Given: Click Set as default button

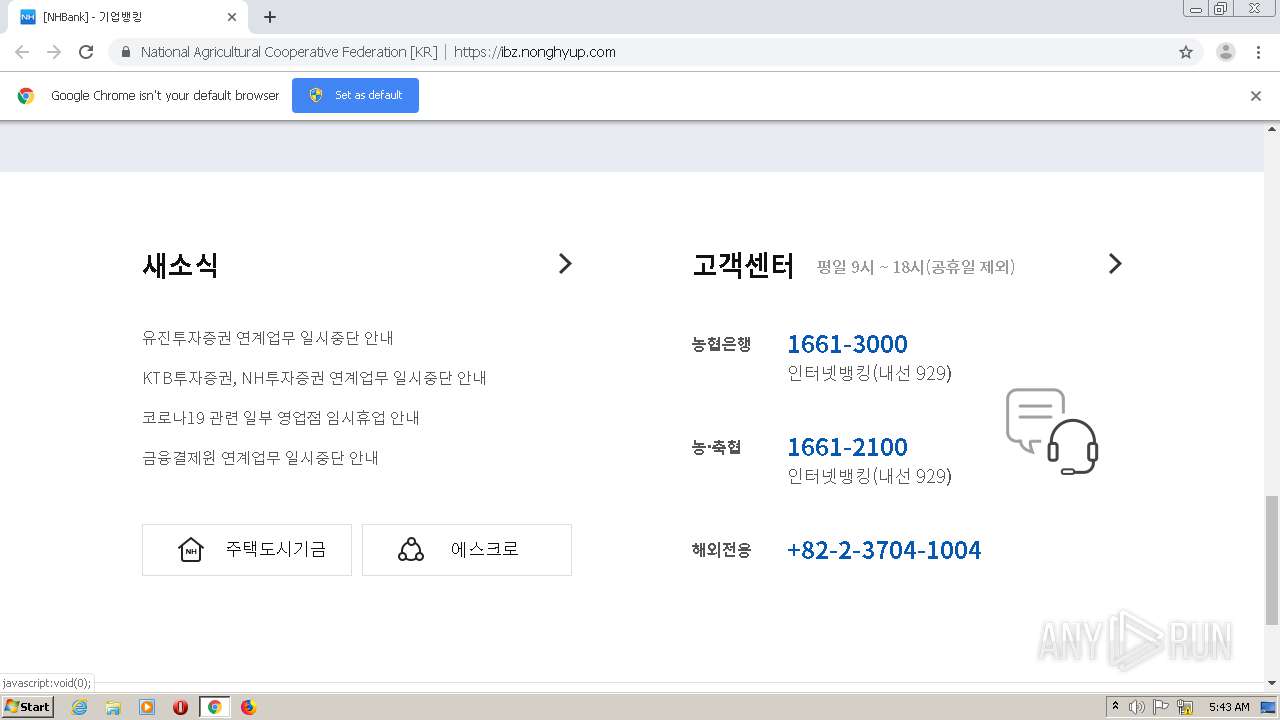Looking at the screenshot, I should coord(355,95).
